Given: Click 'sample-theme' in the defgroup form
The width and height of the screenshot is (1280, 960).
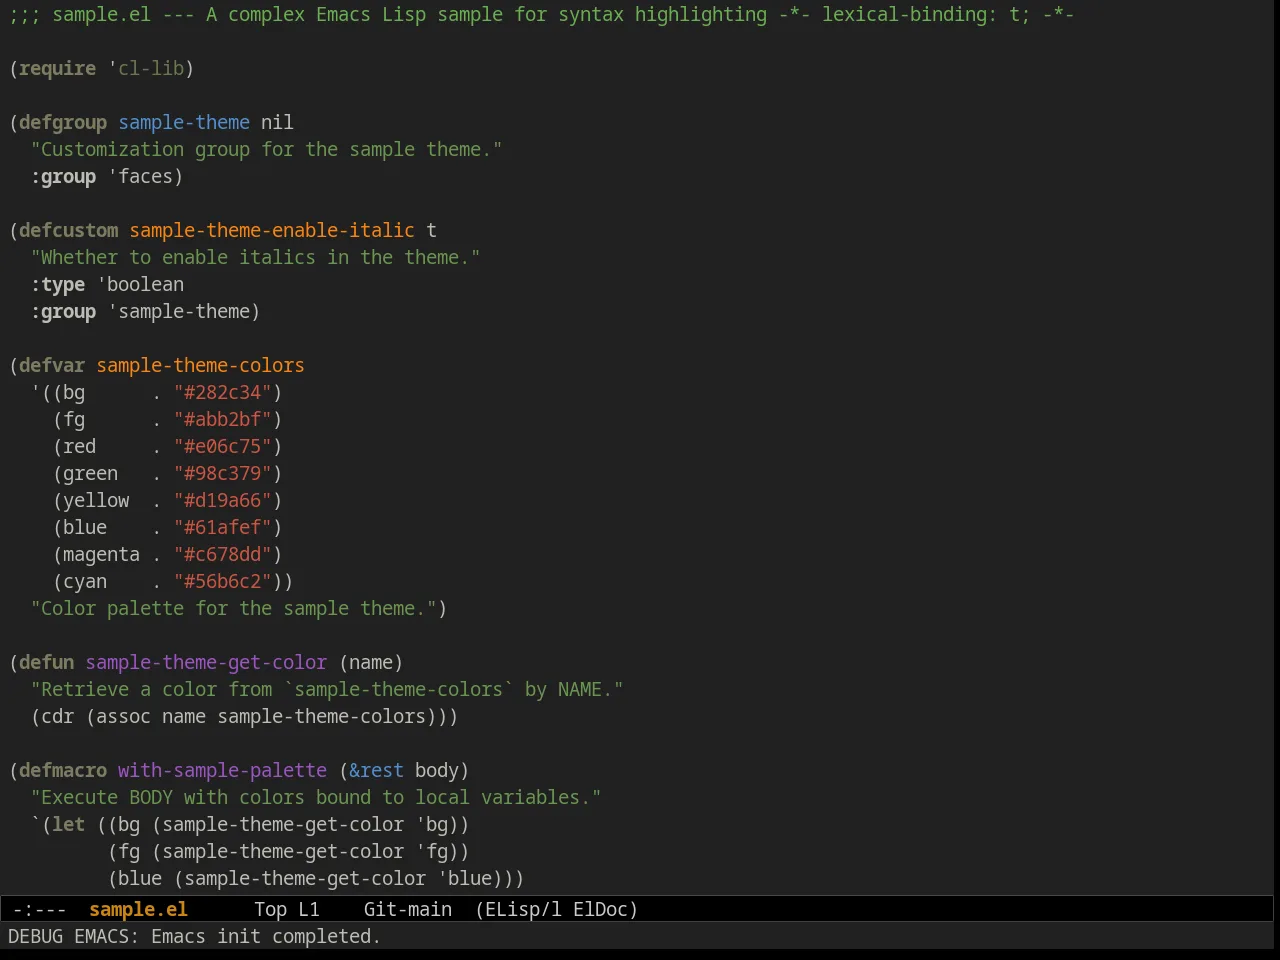Looking at the screenshot, I should point(184,122).
